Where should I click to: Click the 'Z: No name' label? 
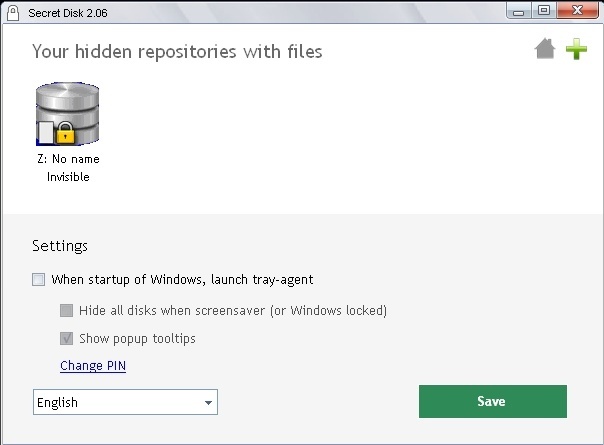coord(68,159)
